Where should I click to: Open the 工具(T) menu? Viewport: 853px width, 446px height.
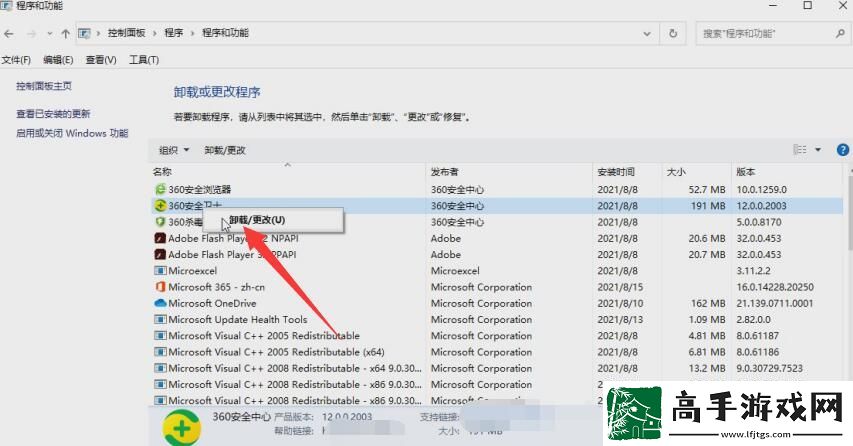[x=144, y=60]
